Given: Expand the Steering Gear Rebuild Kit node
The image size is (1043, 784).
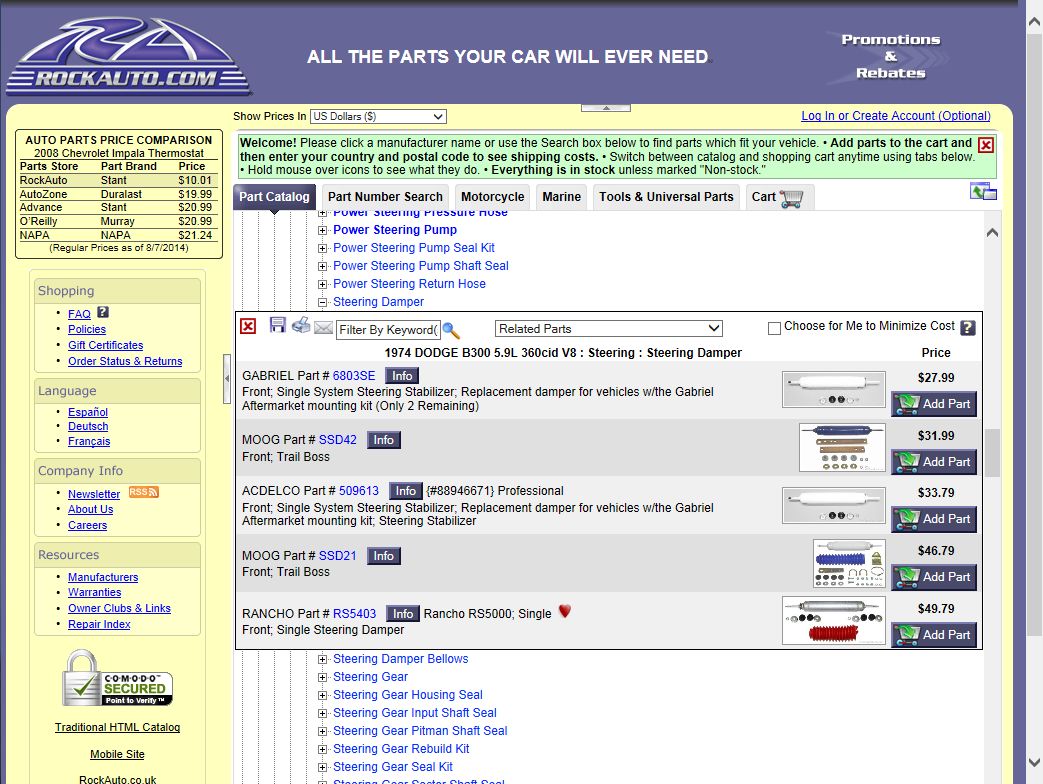Looking at the screenshot, I should tap(323, 749).
